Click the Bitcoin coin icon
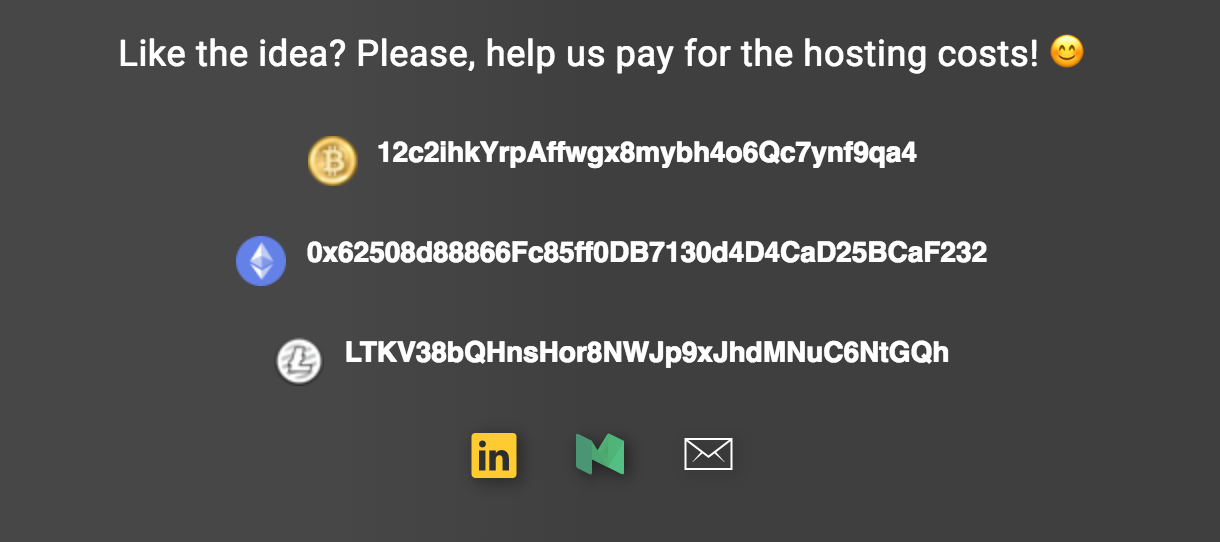The width and height of the screenshot is (1220, 542). (332, 160)
